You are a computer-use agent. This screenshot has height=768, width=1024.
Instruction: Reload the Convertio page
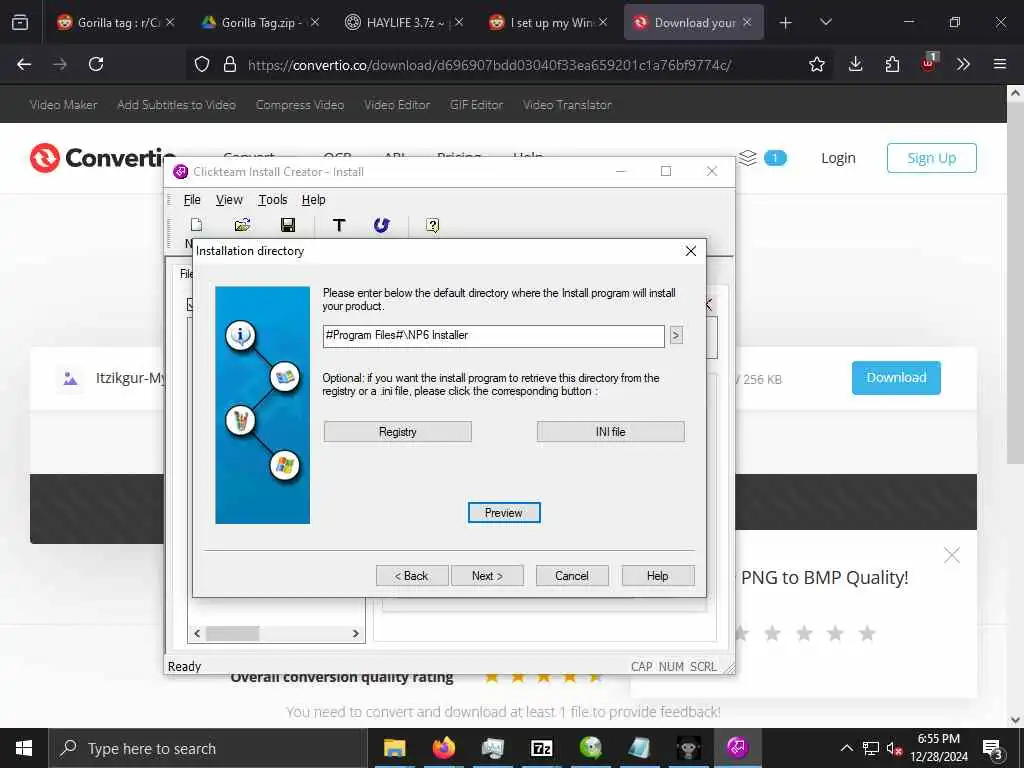pos(96,64)
